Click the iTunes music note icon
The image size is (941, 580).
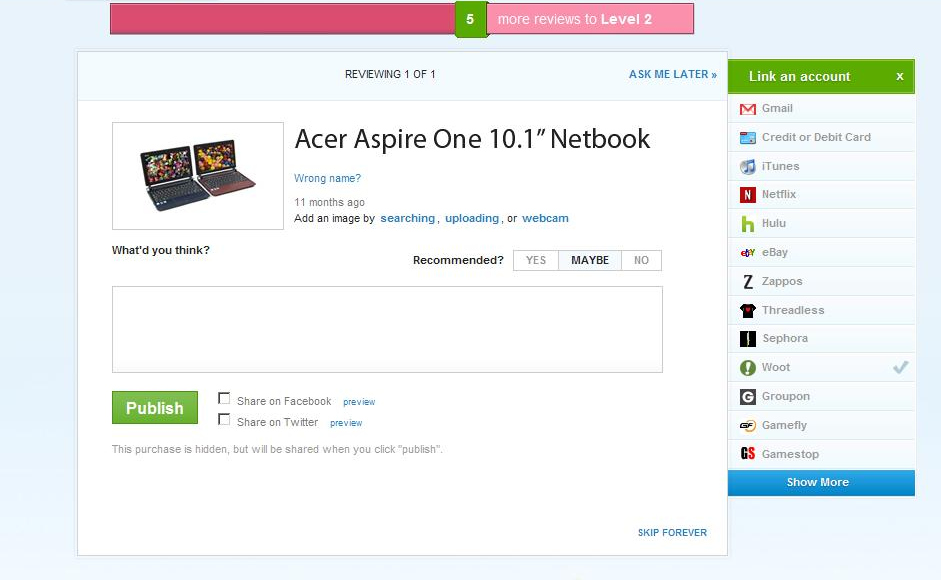(x=748, y=166)
